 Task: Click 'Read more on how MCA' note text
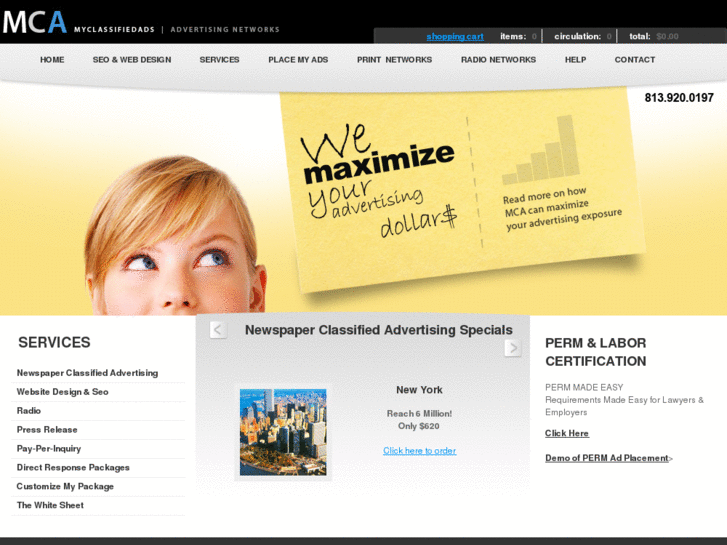562,208
